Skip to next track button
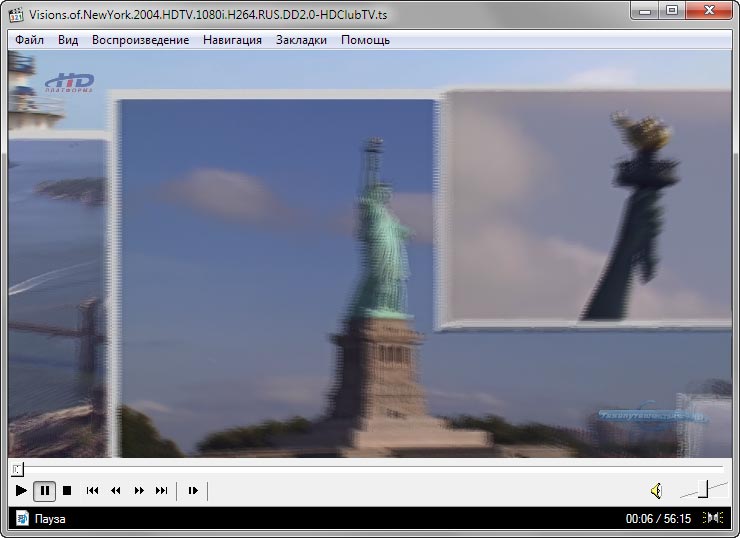 coord(162,491)
